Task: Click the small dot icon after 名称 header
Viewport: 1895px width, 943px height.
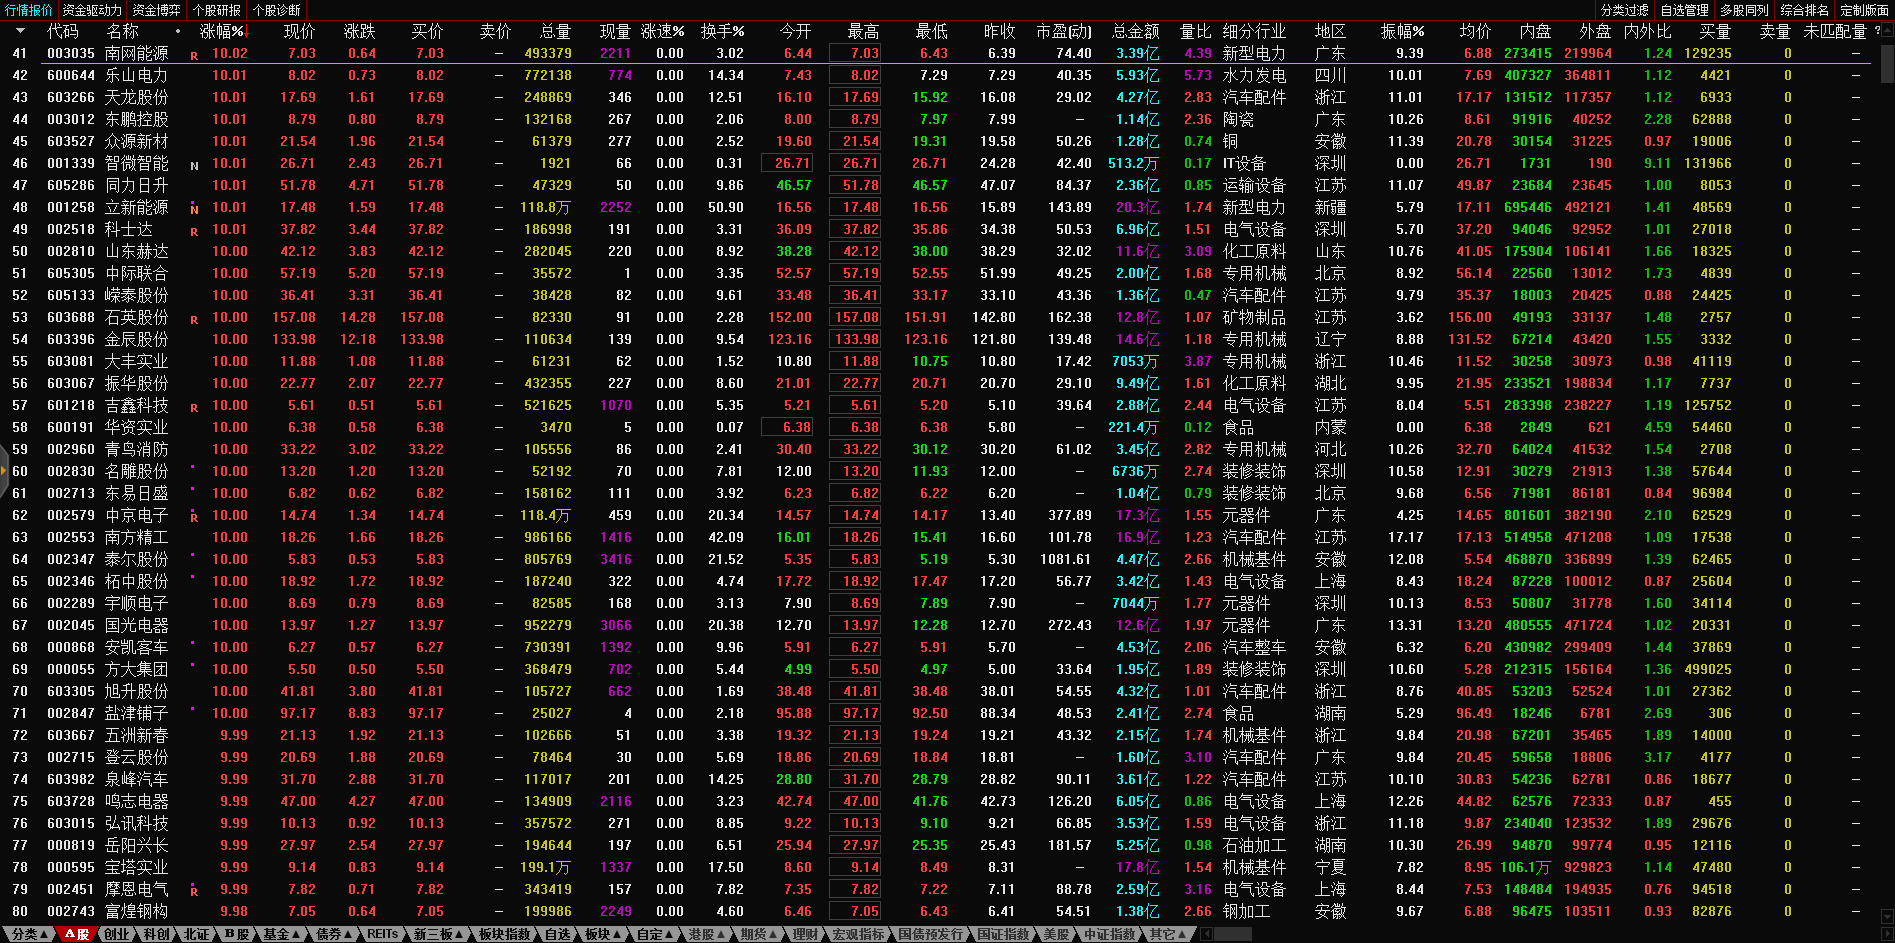Action: click(178, 32)
